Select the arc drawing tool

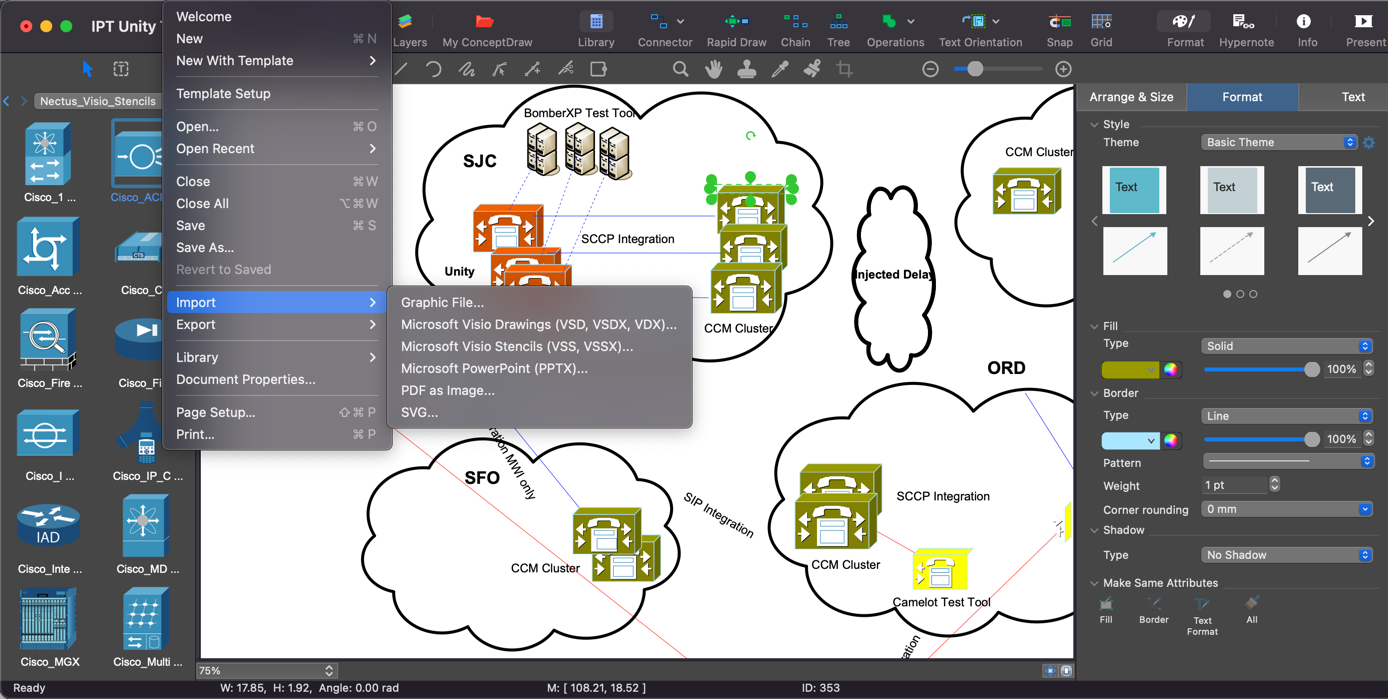coord(433,69)
